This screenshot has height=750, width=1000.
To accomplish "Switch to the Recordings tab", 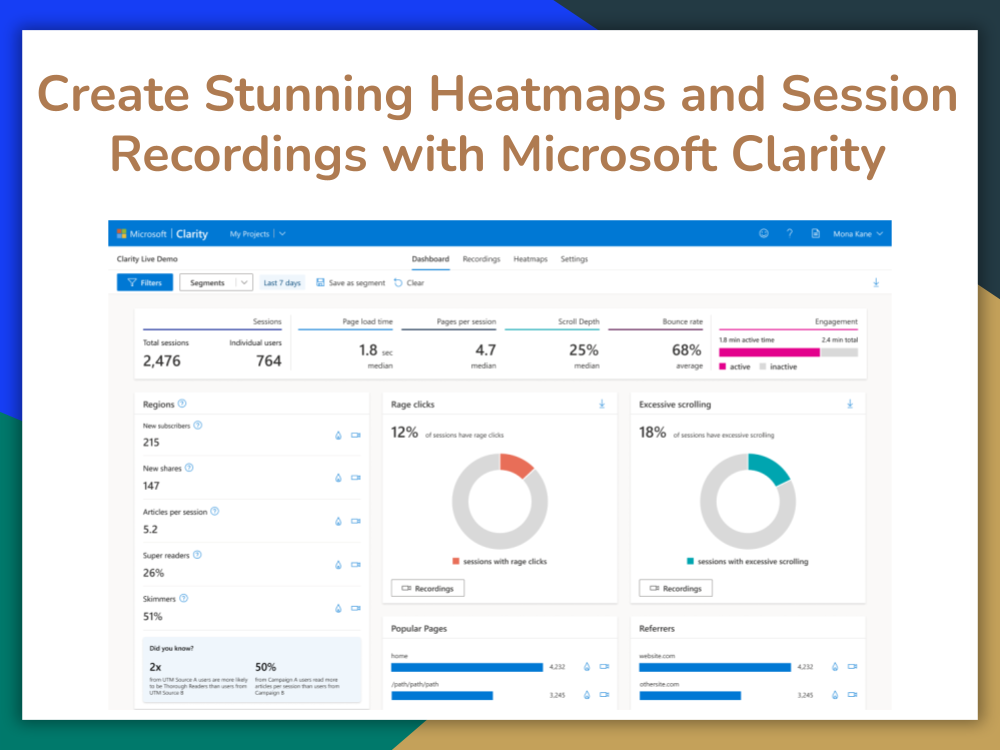I will click(481, 259).
